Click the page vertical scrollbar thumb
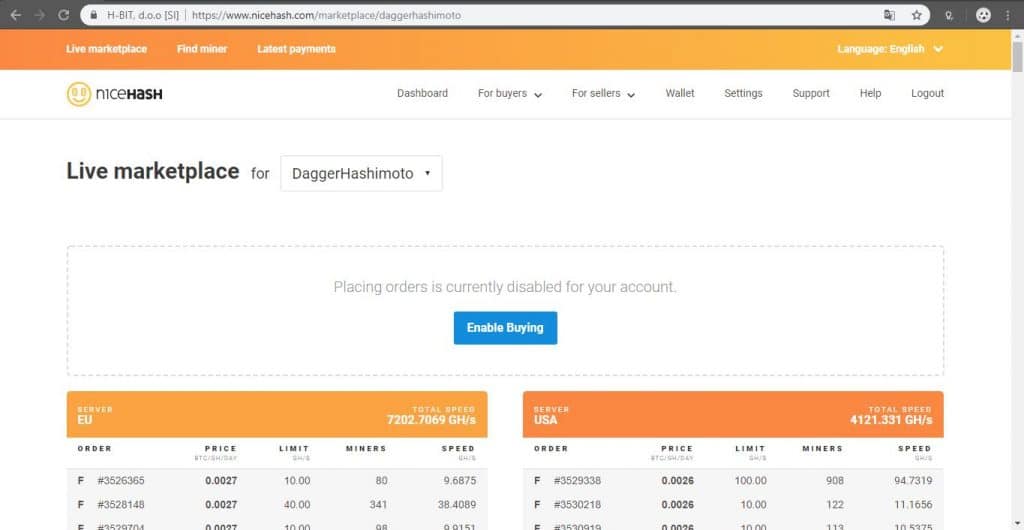 (1017, 55)
